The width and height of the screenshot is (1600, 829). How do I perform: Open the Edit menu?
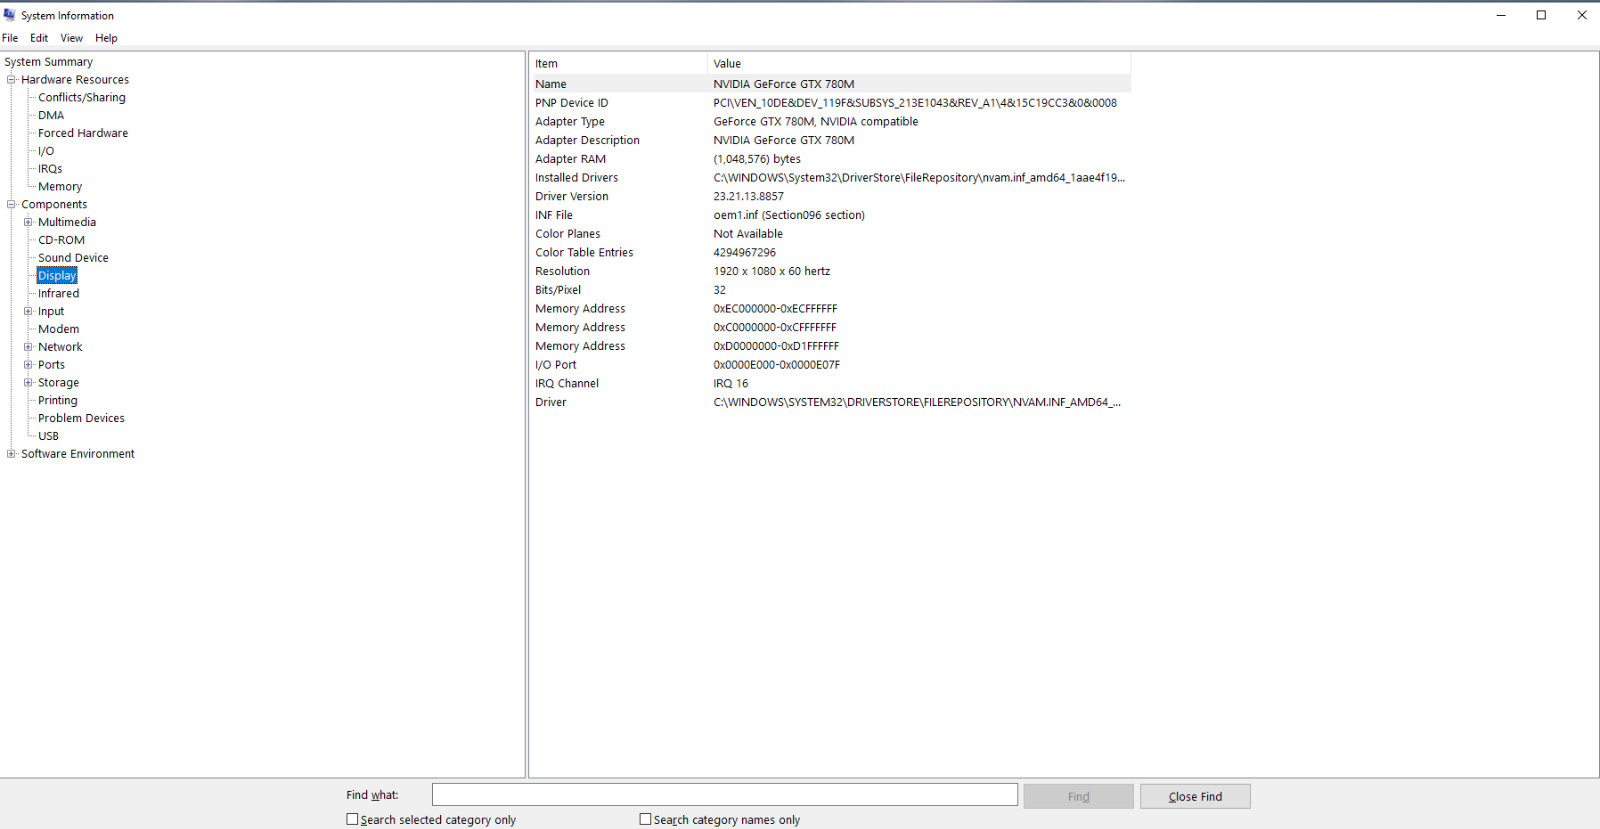39,38
